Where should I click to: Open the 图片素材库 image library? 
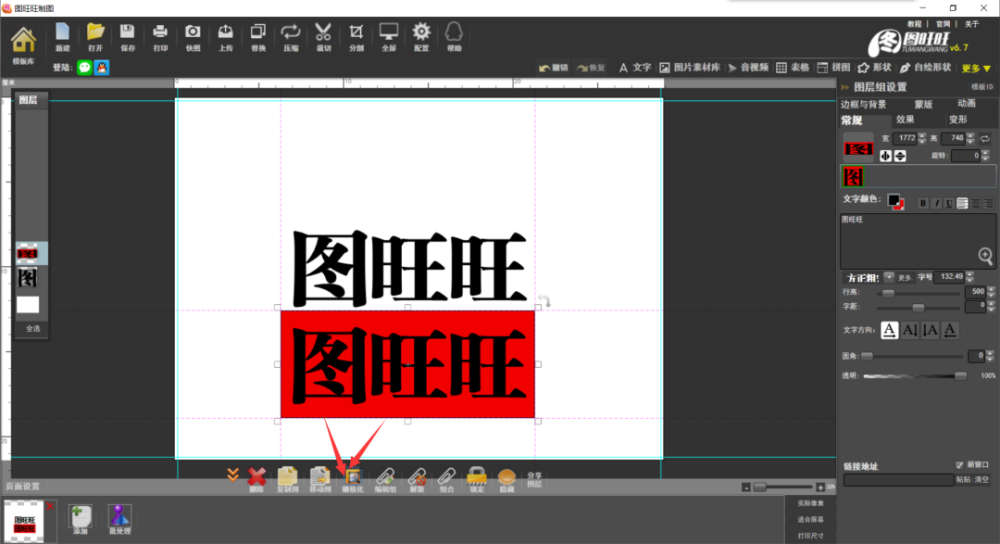(689, 68)
